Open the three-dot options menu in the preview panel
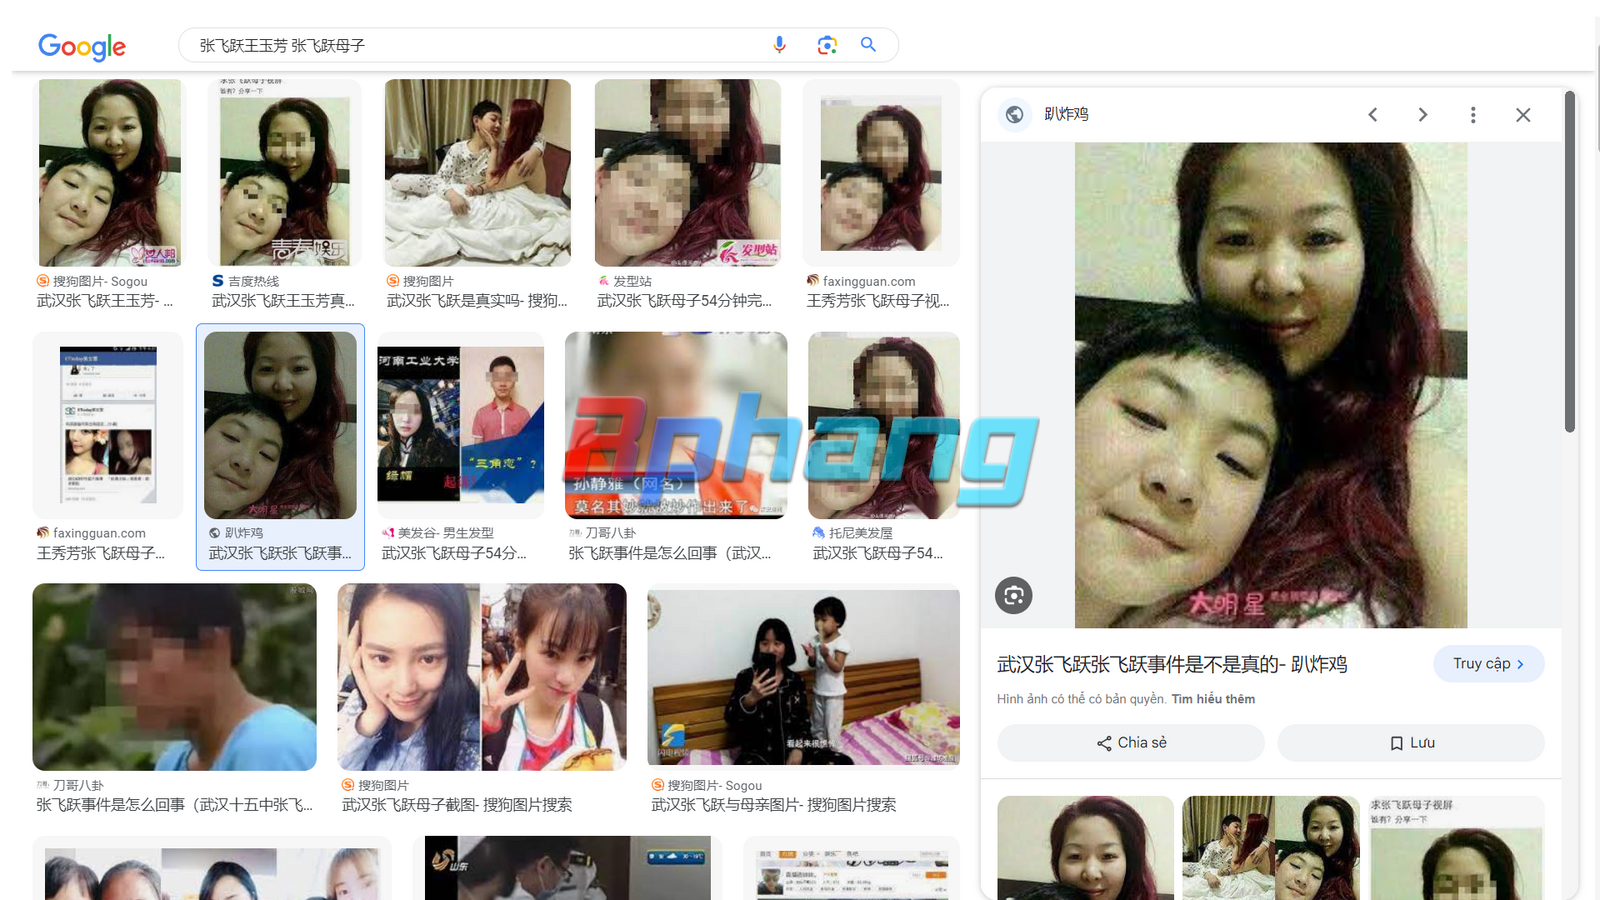 point(1473,115)
